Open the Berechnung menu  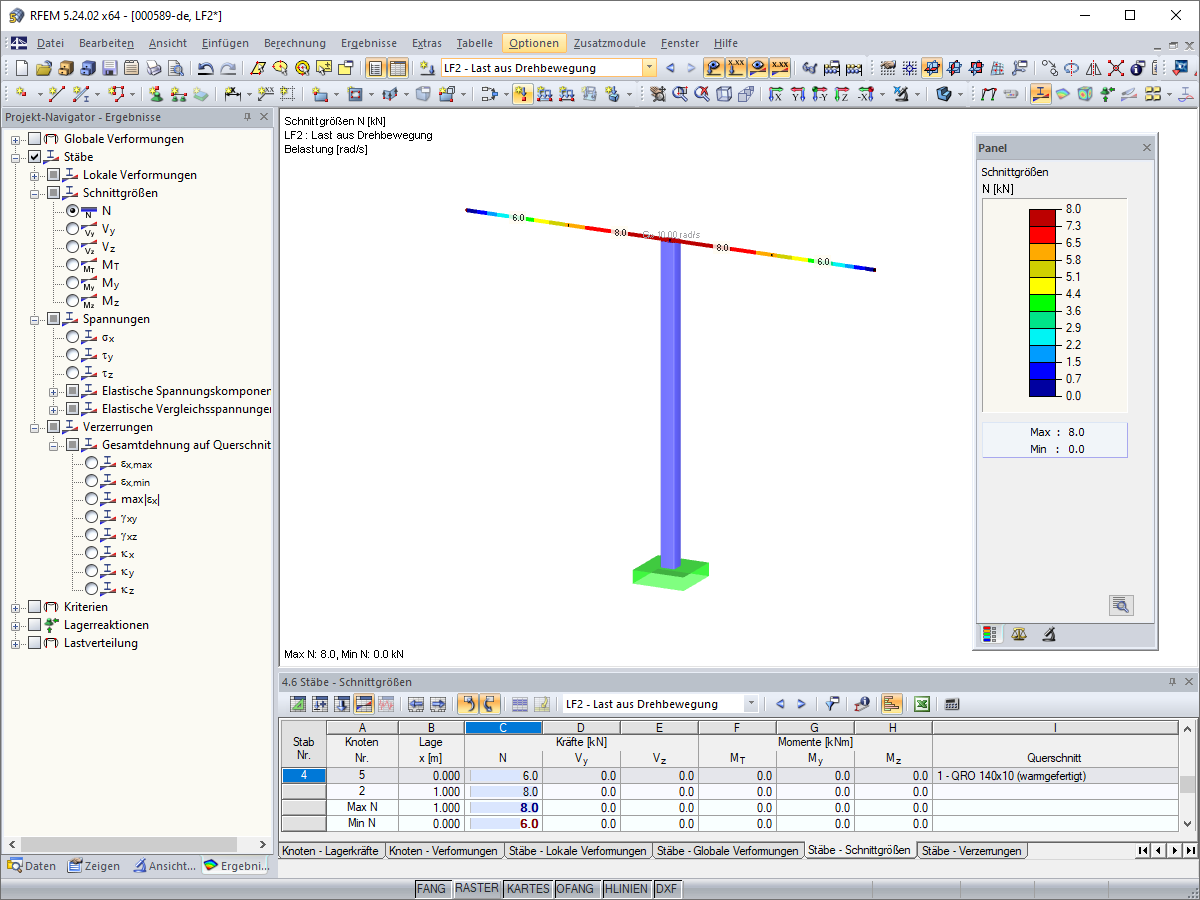pyautogui.click(x=295, y=43)
